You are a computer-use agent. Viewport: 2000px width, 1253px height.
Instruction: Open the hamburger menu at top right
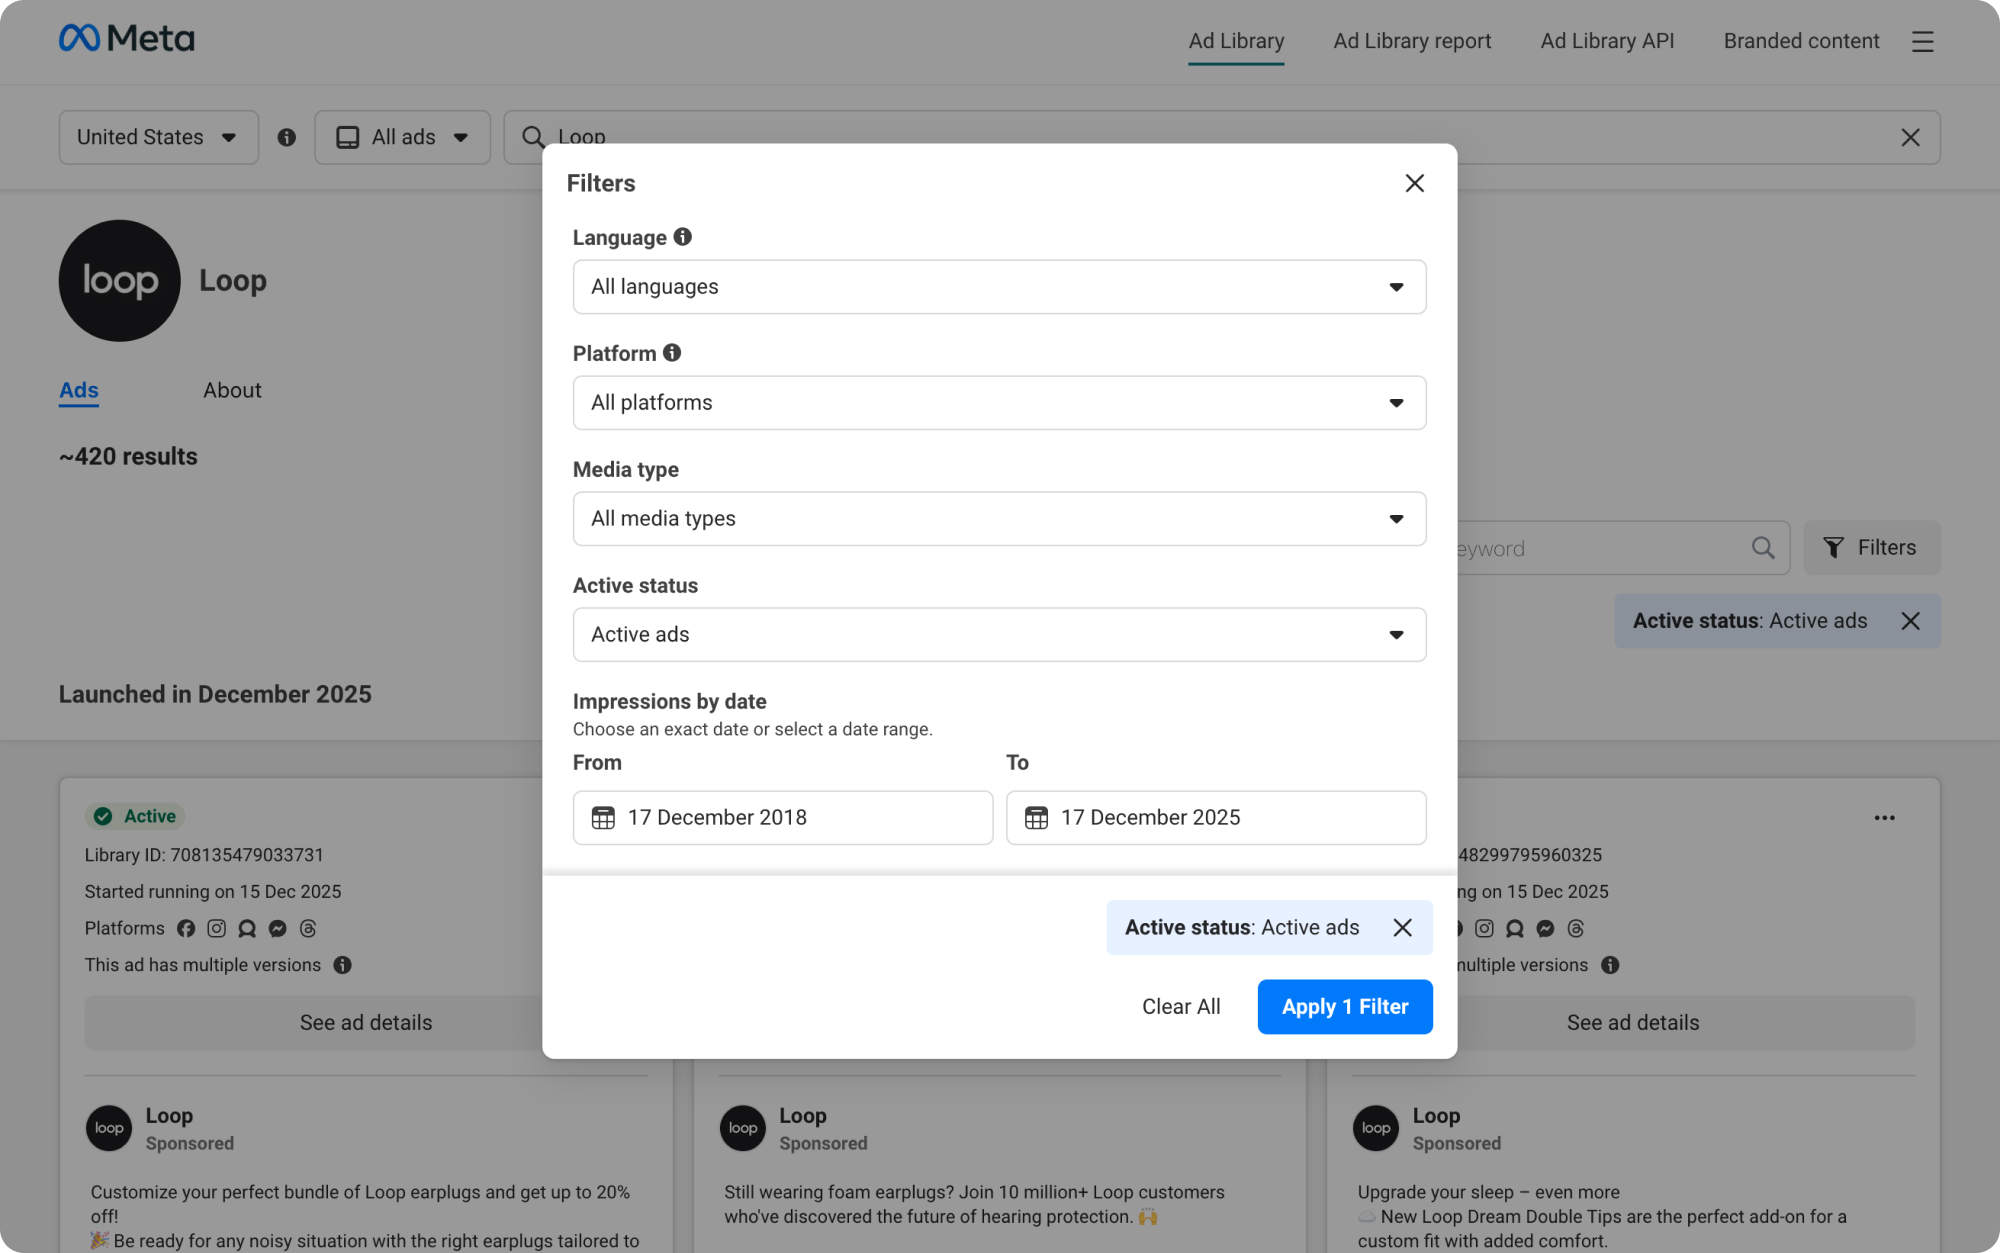coord(1923,42)
